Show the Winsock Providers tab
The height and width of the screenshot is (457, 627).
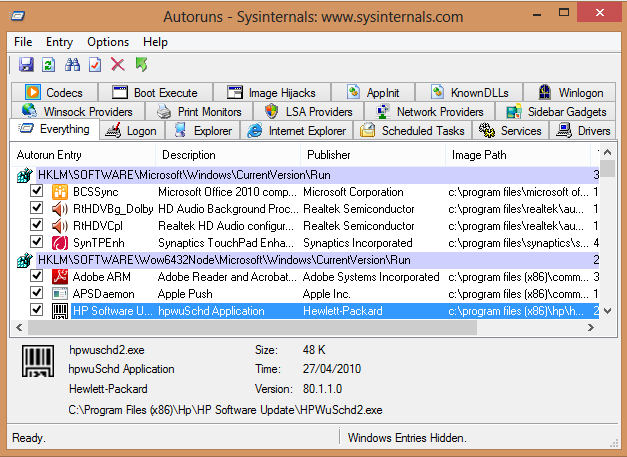(78, 111)
